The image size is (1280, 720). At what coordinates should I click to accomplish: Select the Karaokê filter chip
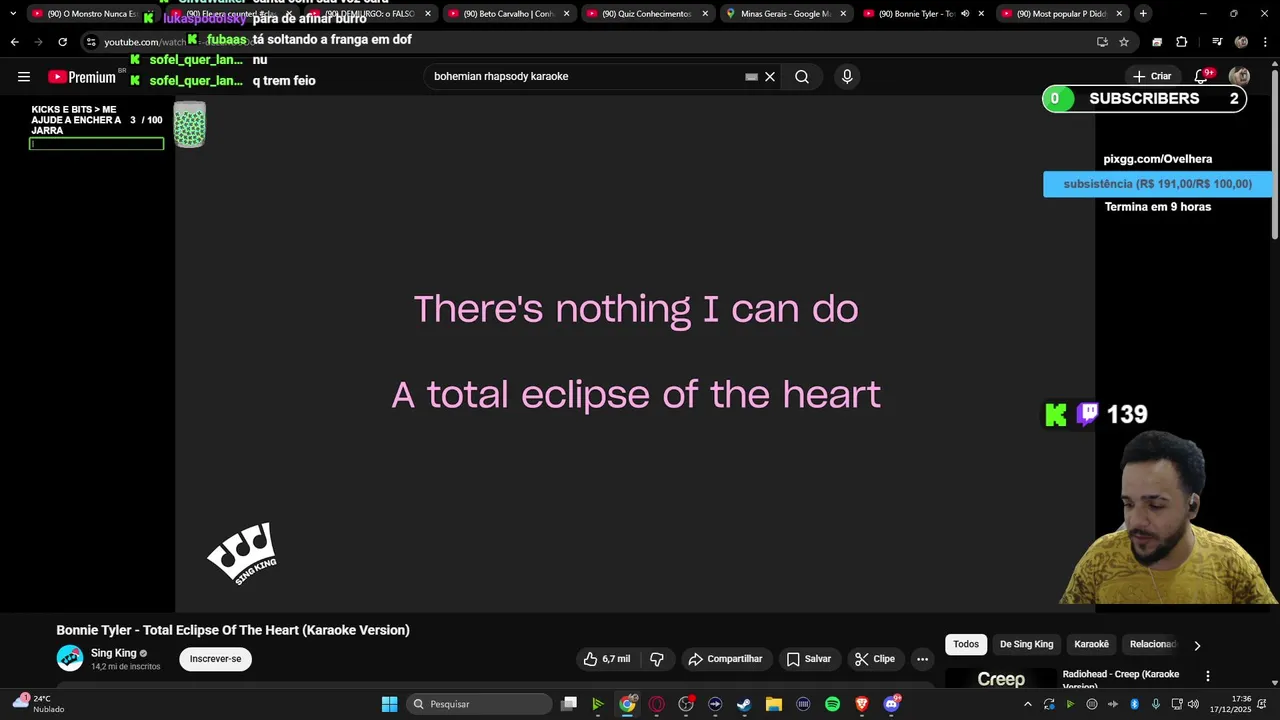[x=1092, y=645]
